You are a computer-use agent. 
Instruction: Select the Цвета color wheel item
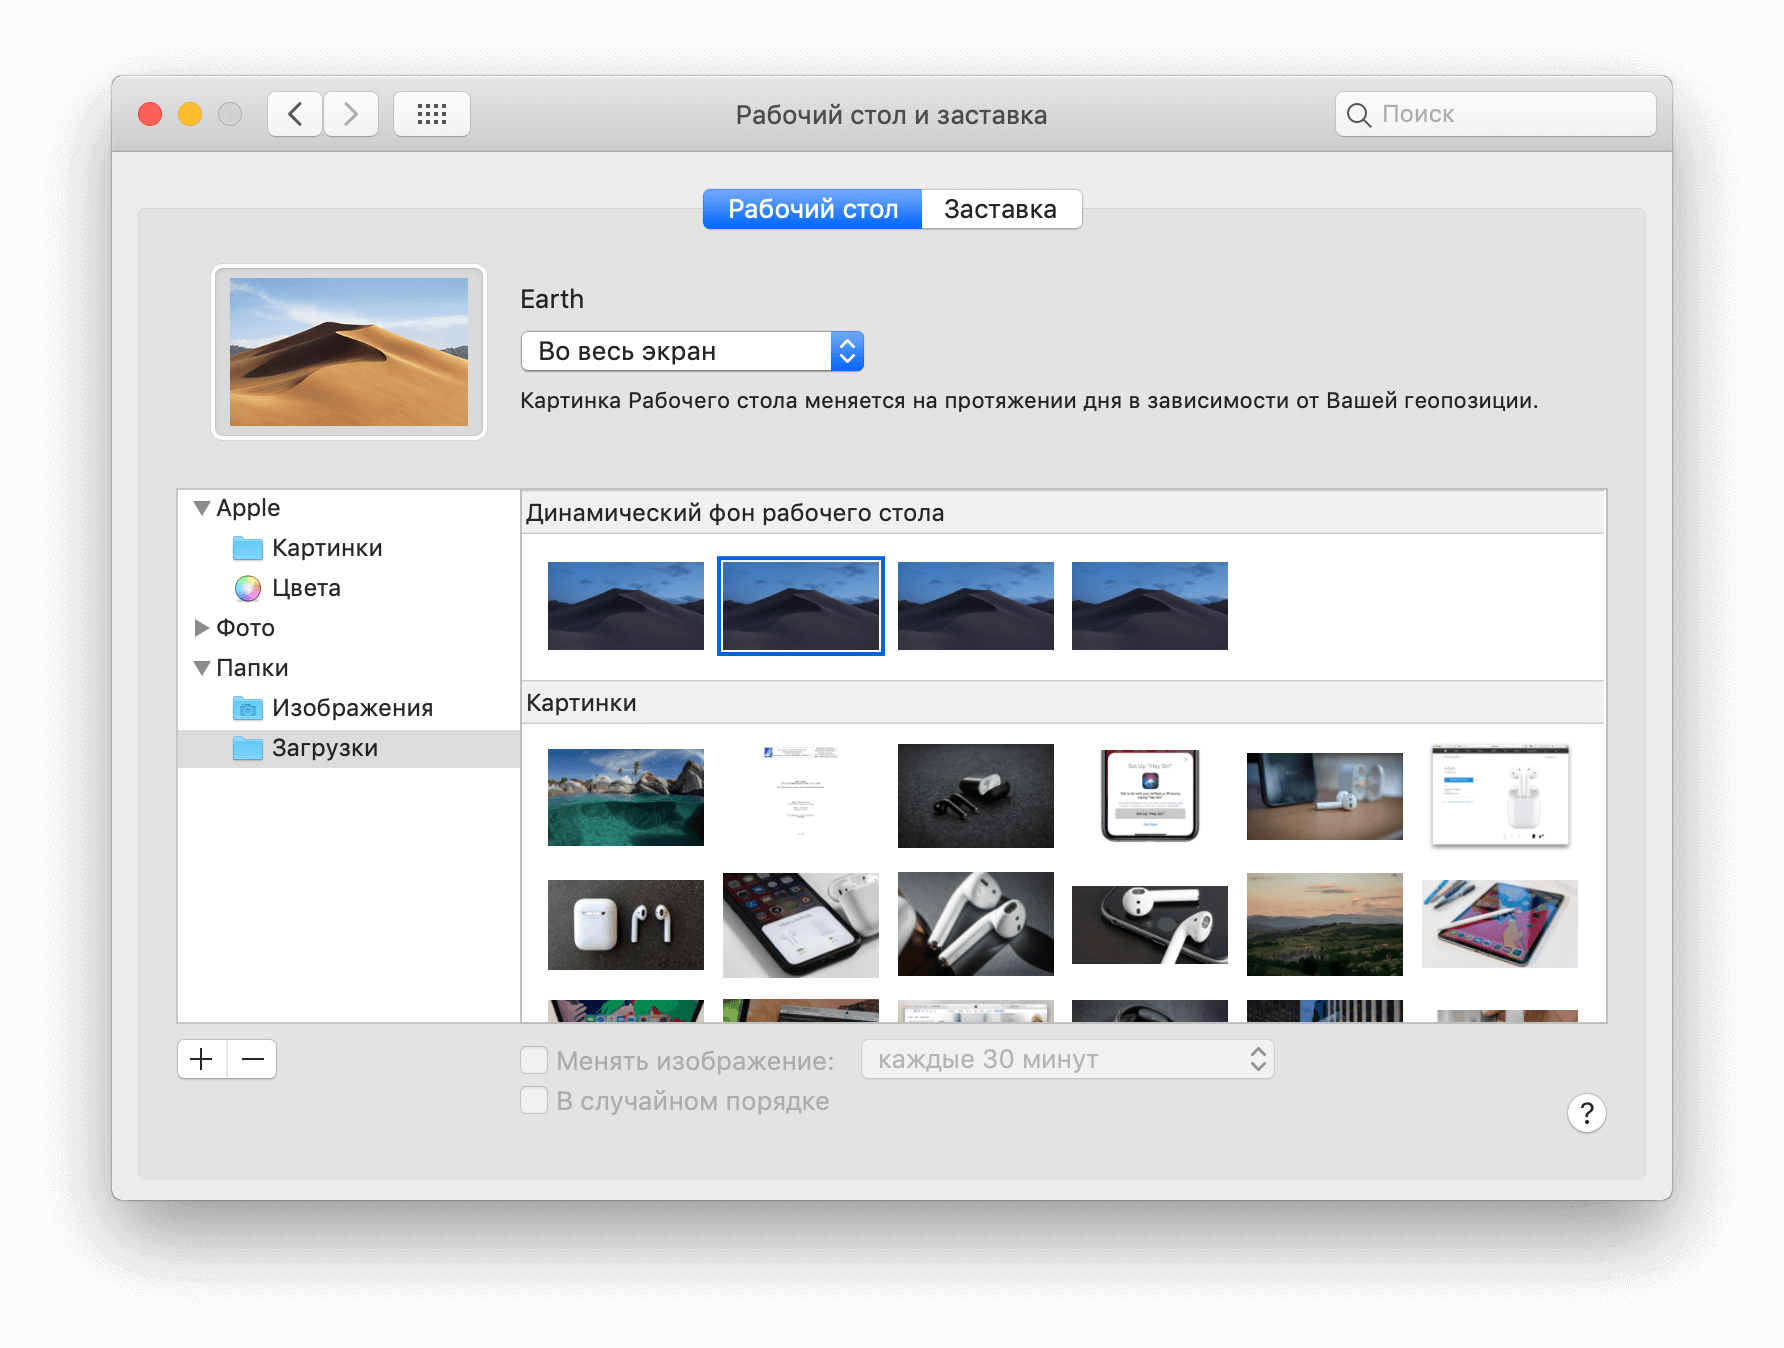pyautogui.click(x=305, y=588)
